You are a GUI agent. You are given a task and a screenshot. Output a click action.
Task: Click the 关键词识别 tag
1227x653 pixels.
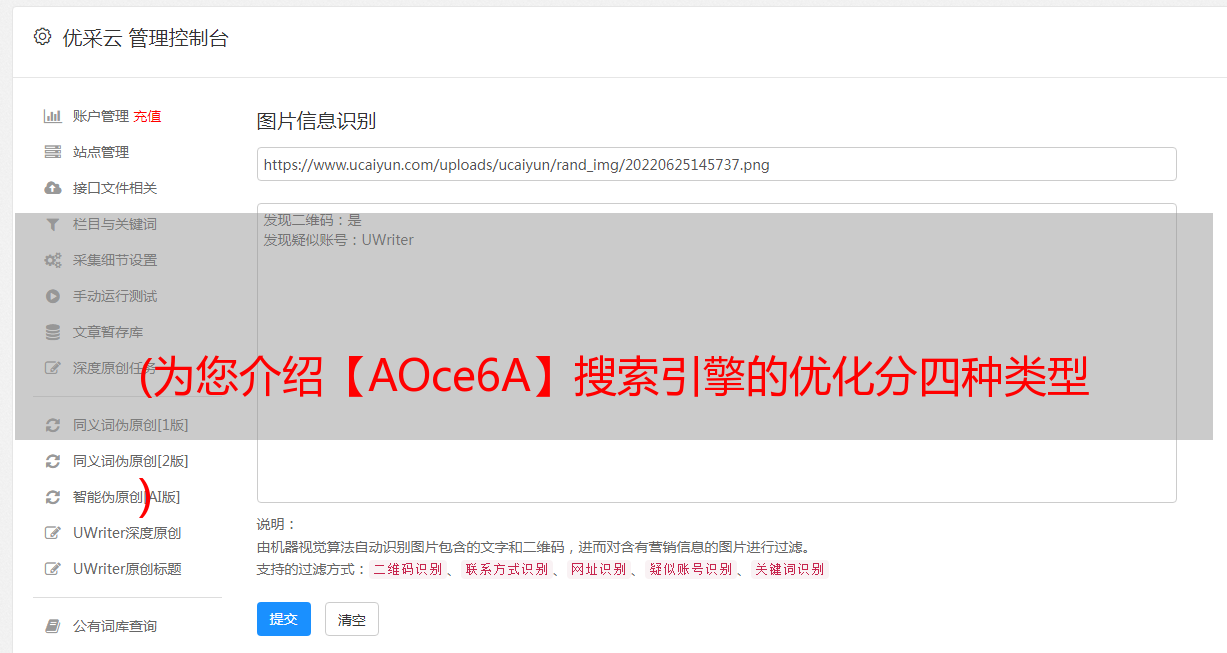coord(789,569)
